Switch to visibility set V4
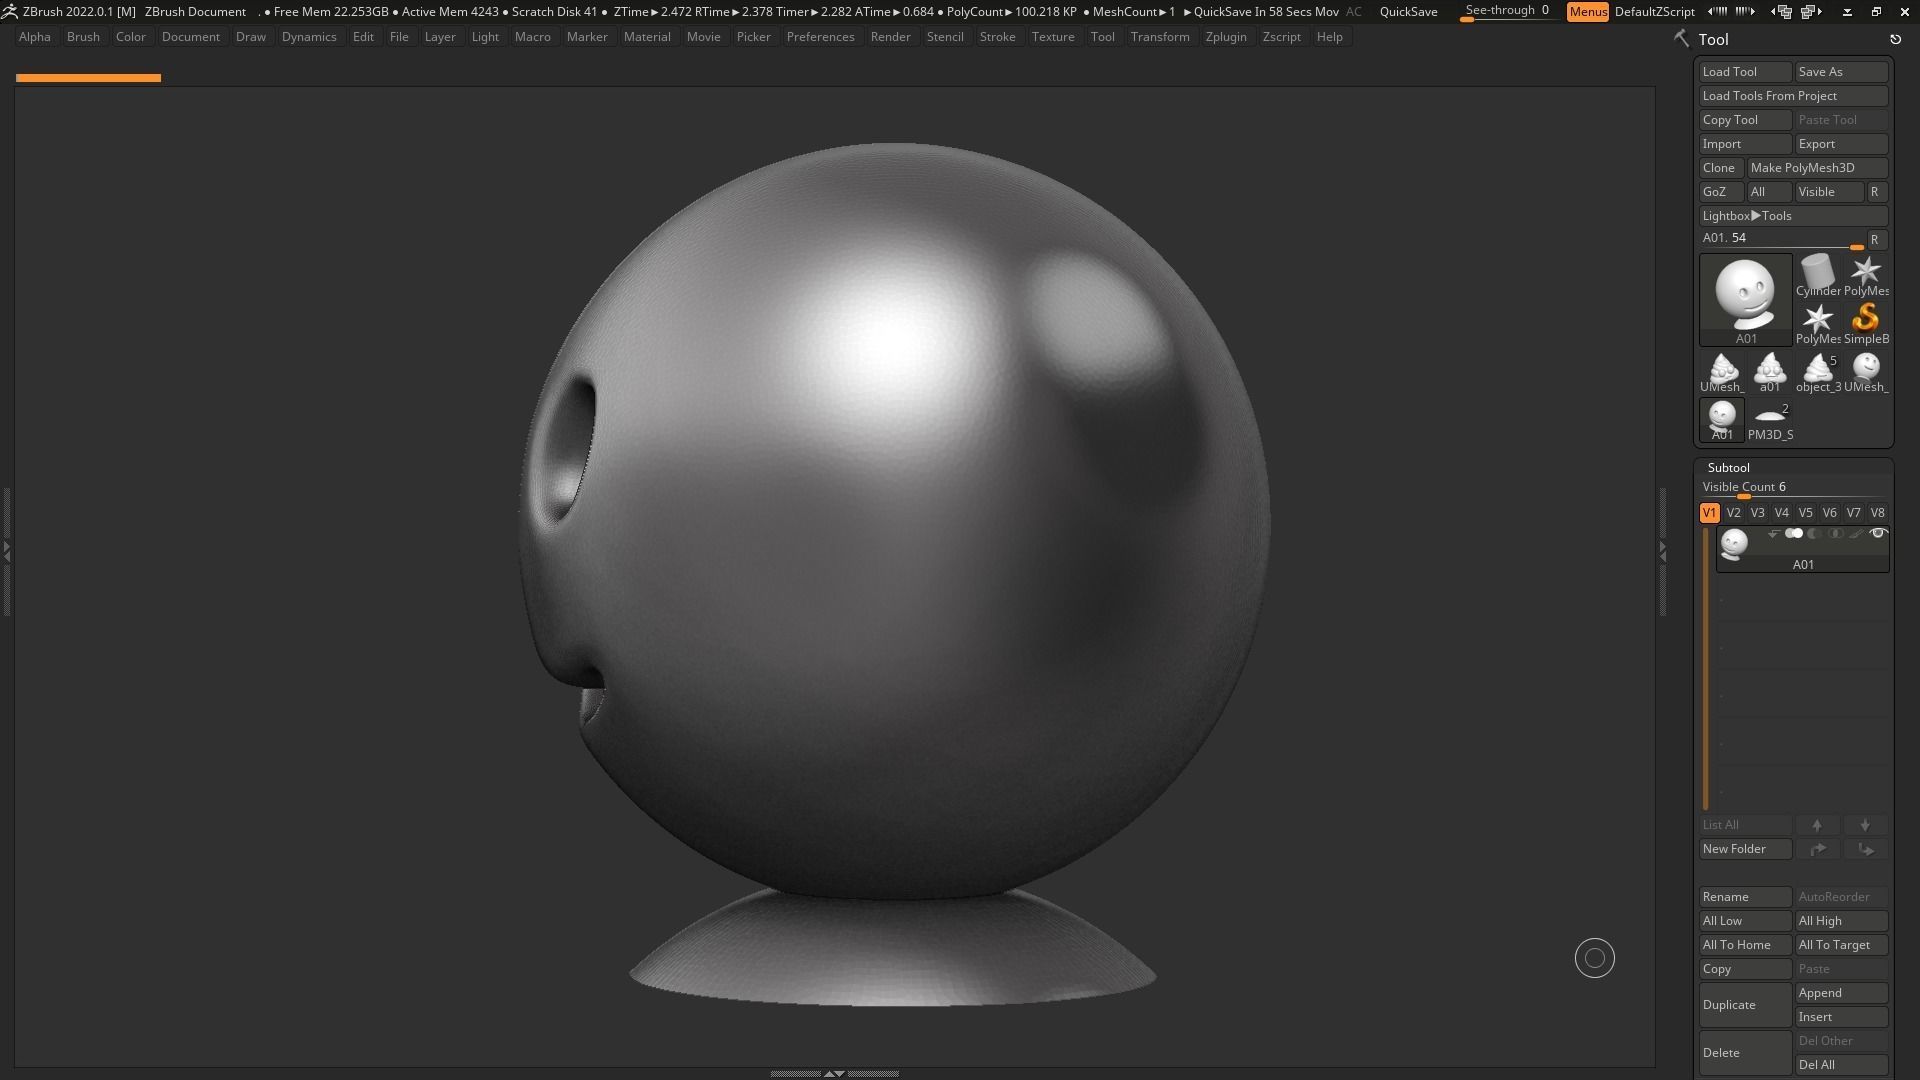 click(1781, 513)
